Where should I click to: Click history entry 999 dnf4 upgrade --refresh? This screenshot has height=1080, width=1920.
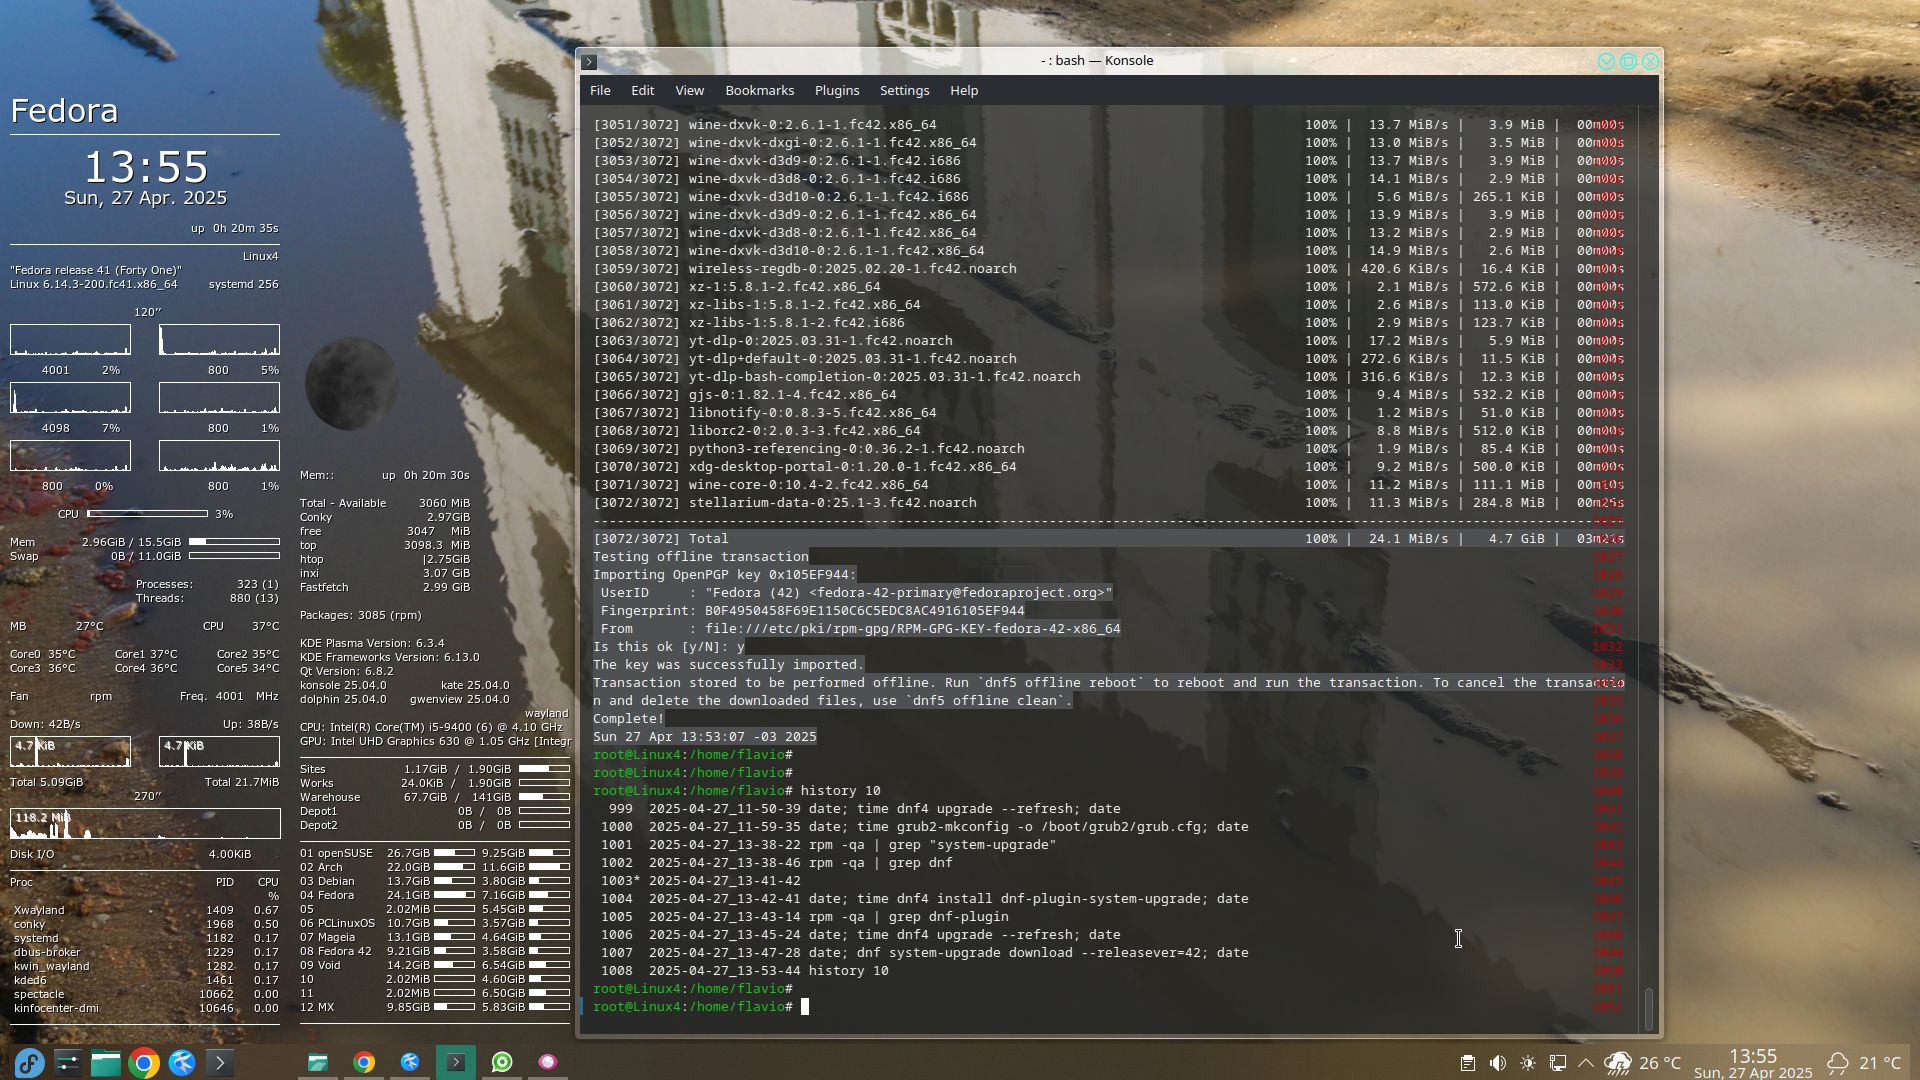pyautogui.click(x=865, y=809)
